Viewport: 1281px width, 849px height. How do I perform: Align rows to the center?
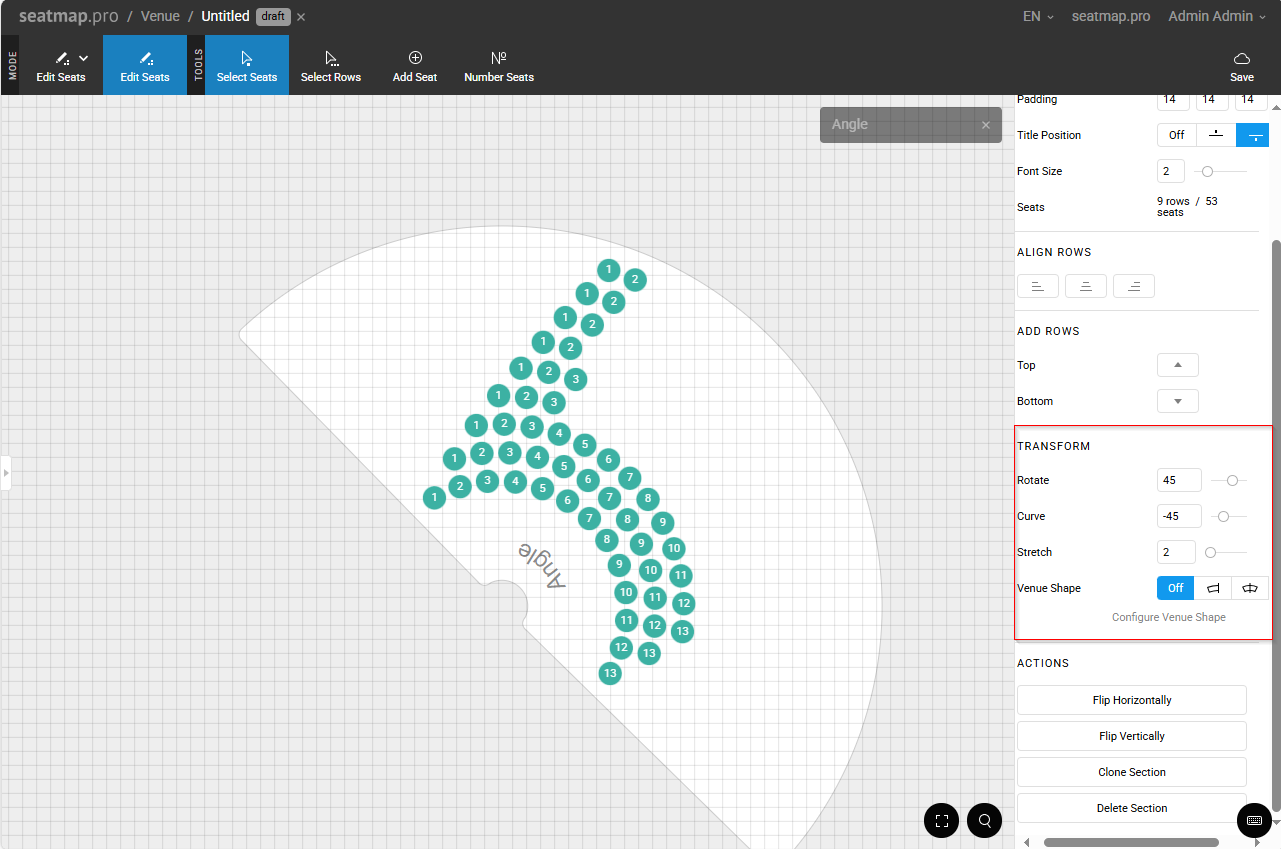coord(1085,287)
